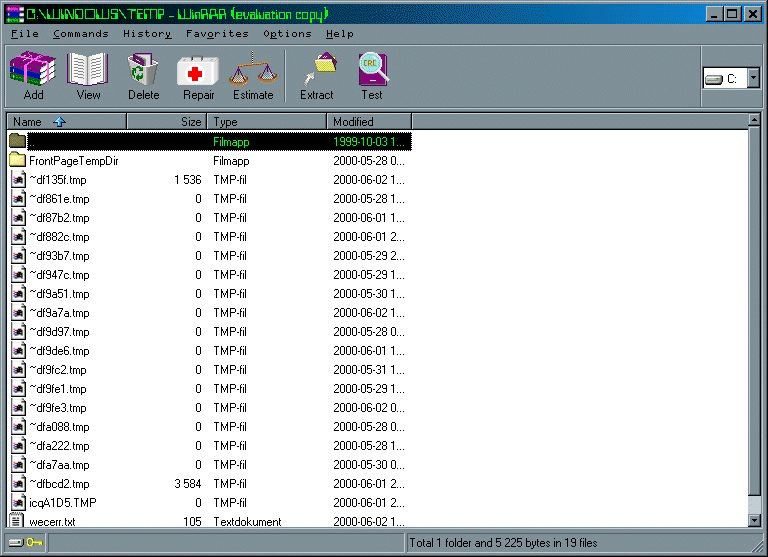Select file ~df947c.tmp
This screenshot has width=768, height=557.
(x=59, y=275)
